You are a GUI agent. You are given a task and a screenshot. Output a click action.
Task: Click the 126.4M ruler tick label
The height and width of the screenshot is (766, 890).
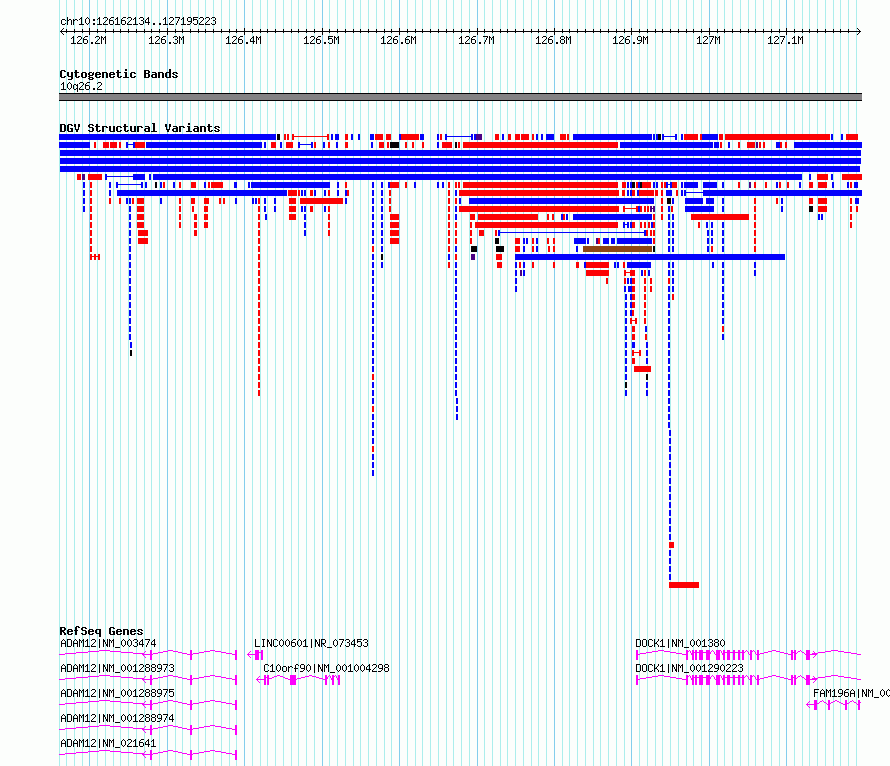click(x=243, y=40)
